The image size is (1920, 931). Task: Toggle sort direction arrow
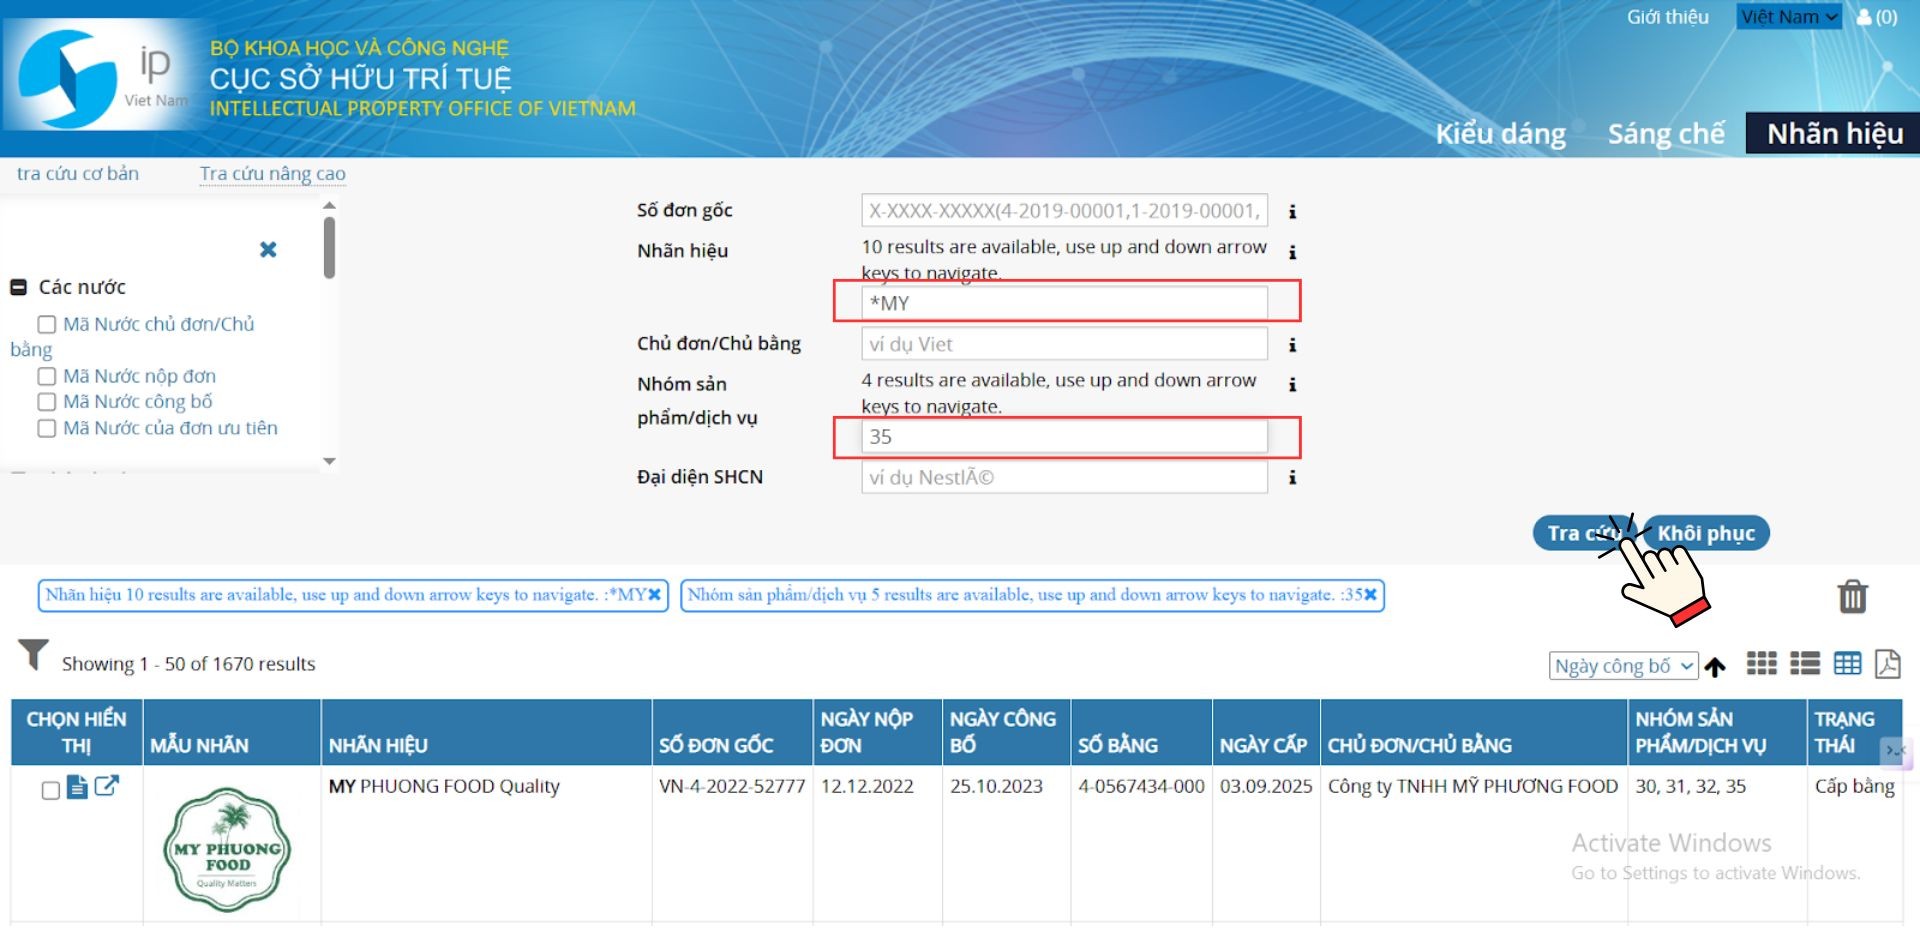coord(1715,667)
